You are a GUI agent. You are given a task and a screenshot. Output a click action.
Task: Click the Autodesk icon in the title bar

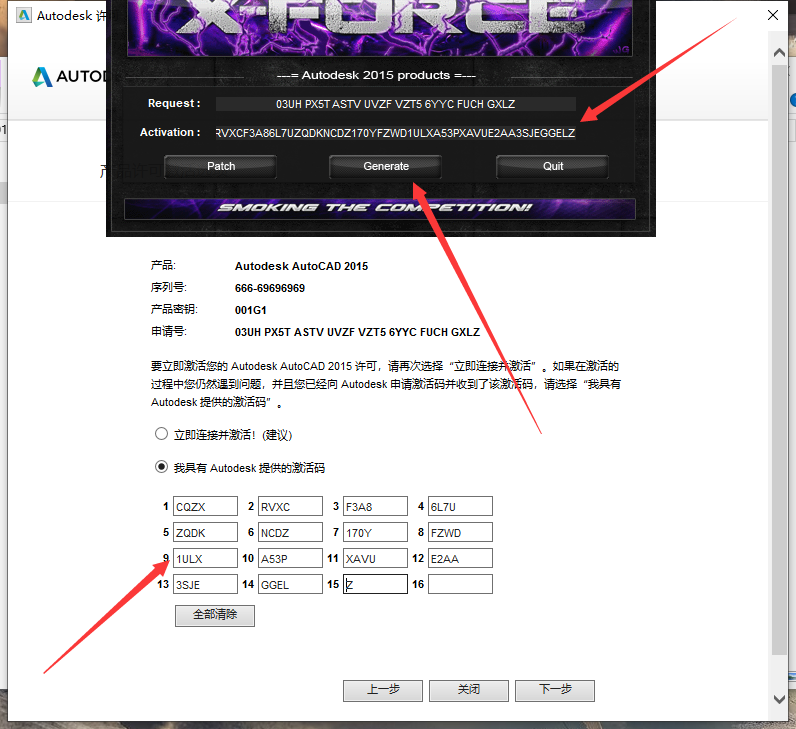click(x=24, y=15)
